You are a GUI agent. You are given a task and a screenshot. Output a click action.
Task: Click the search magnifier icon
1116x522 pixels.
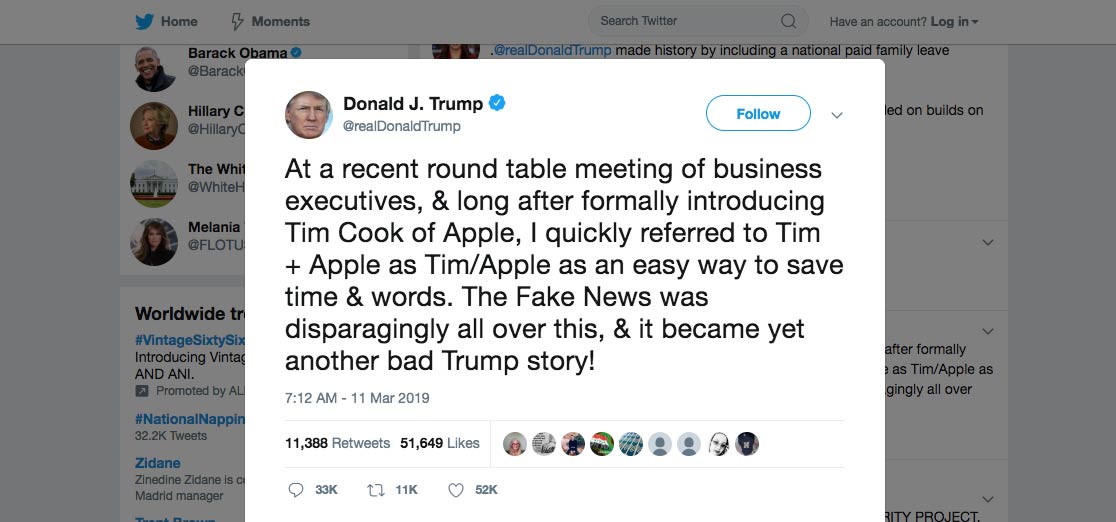click(x=788, y=21)
